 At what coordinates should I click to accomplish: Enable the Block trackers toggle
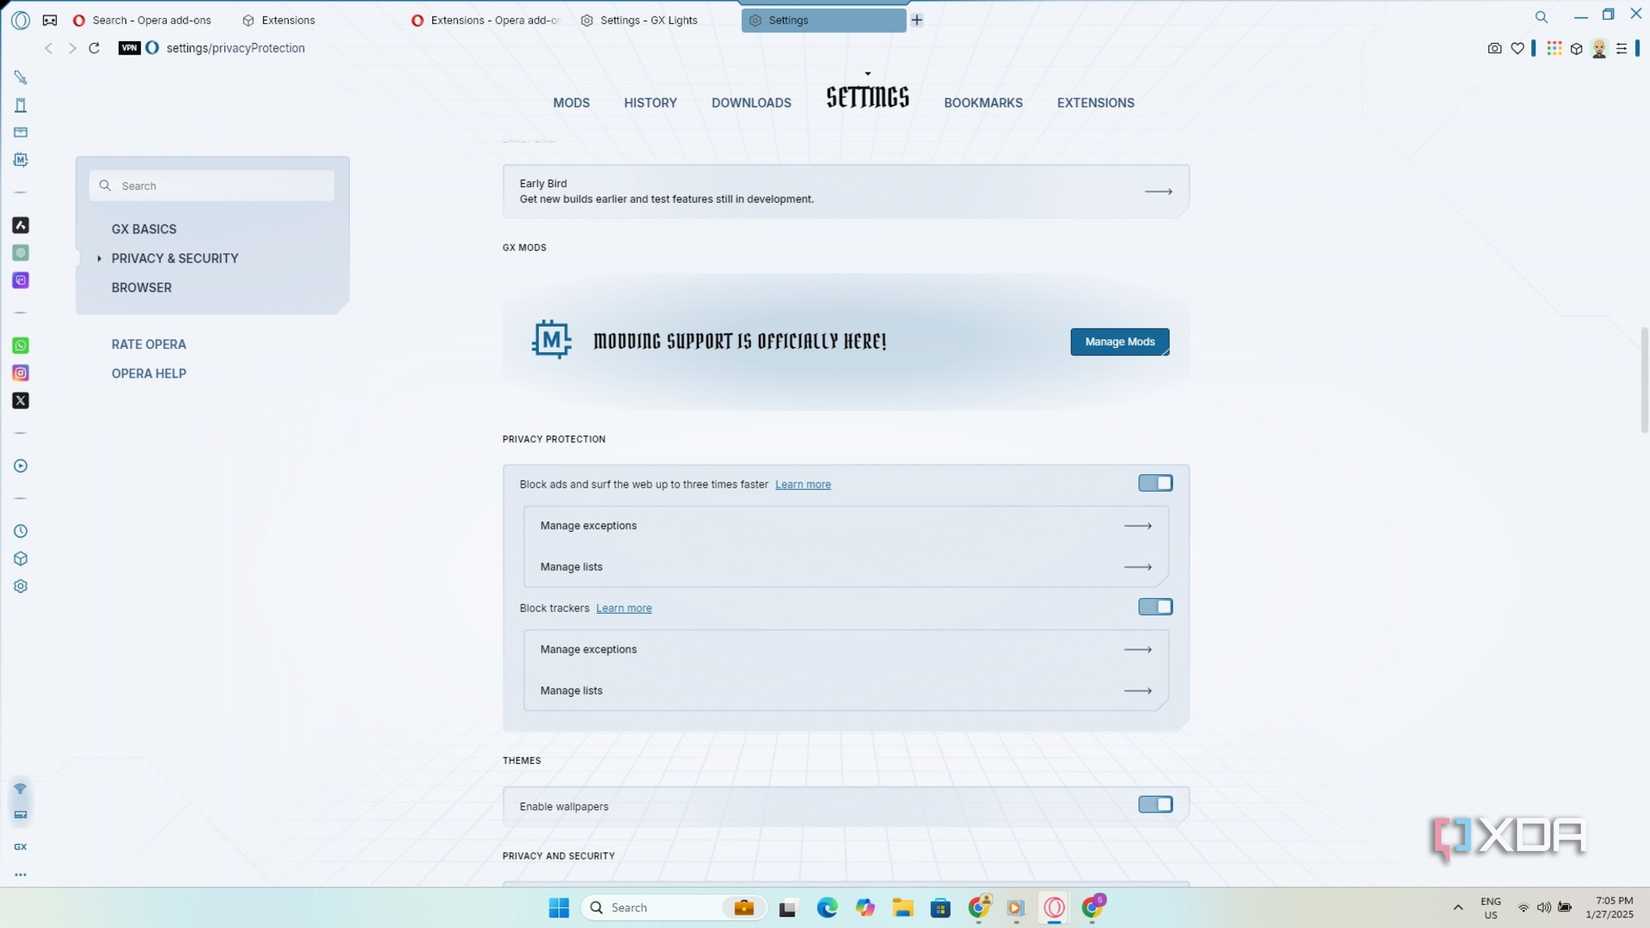point(1155,606)
